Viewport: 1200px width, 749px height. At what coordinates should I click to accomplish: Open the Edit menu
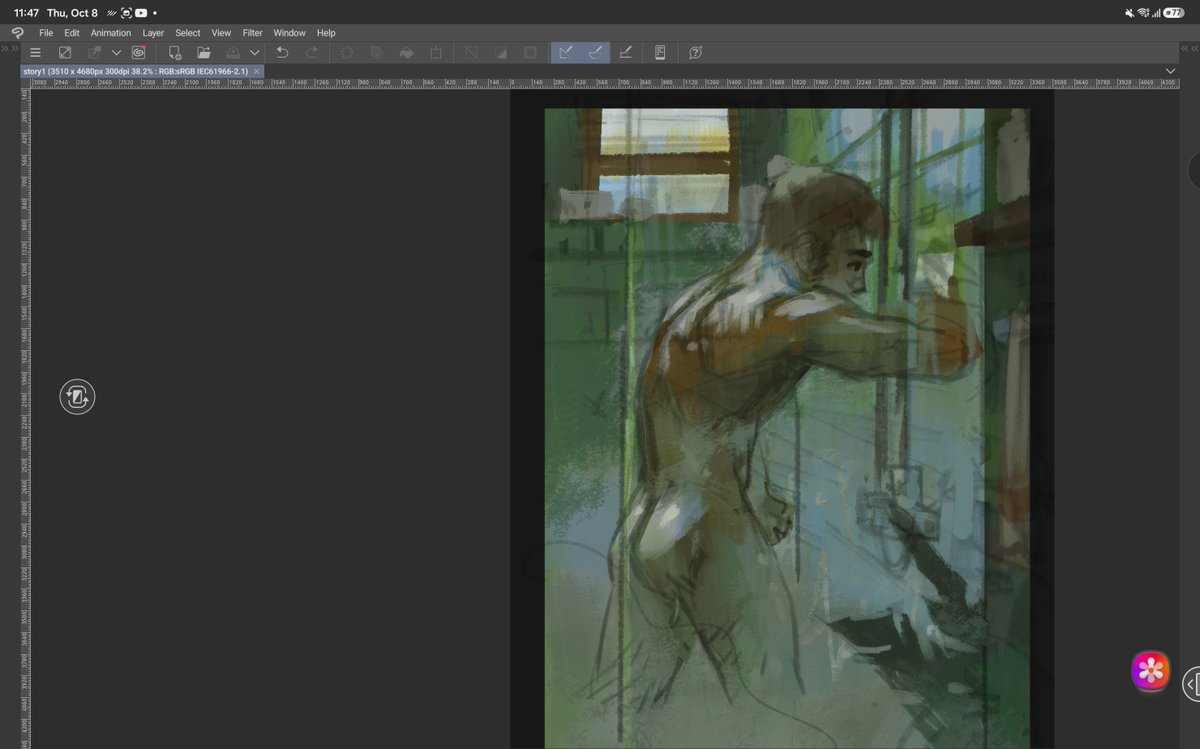[x=72, y=33]
